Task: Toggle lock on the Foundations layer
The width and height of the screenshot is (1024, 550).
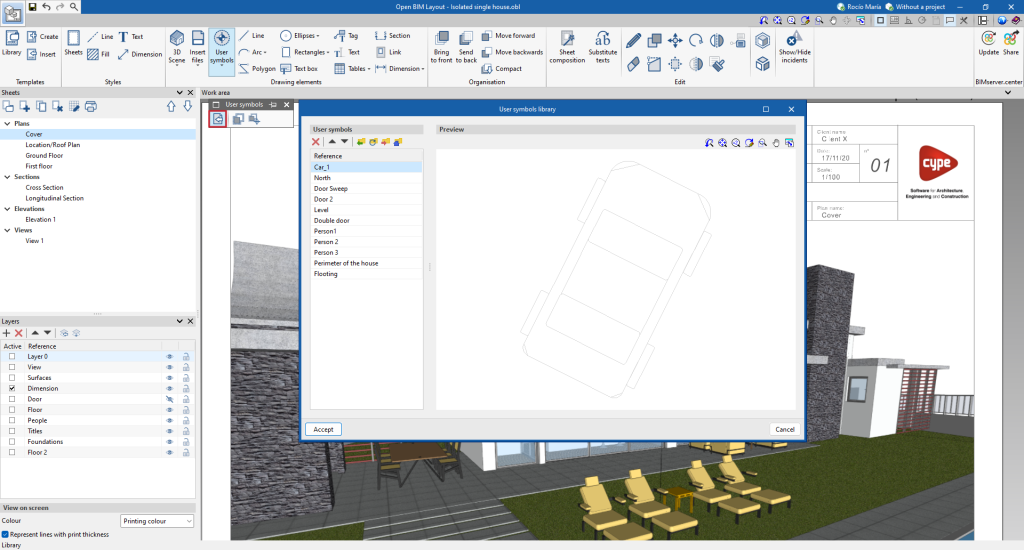Action: pyautogui.click(x=186, y=442)
